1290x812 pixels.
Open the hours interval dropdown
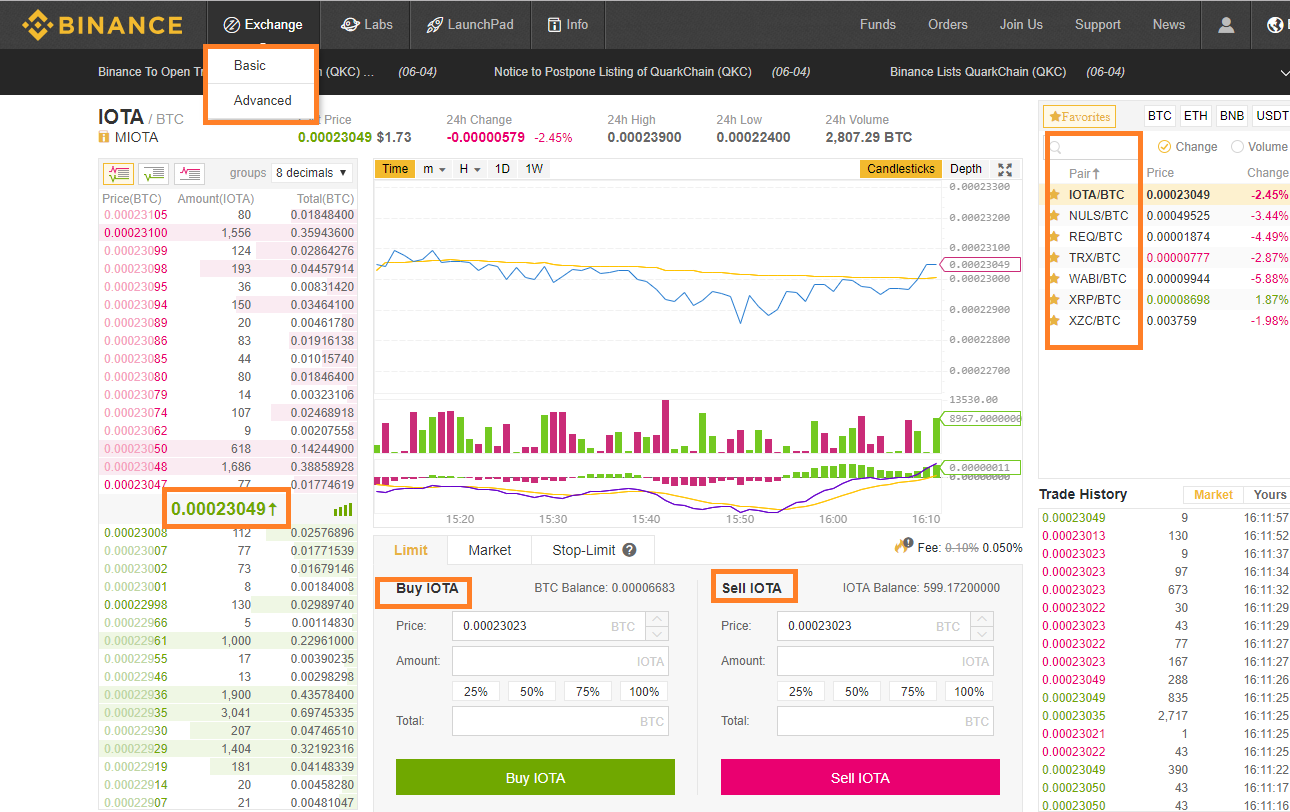(470, 169)
